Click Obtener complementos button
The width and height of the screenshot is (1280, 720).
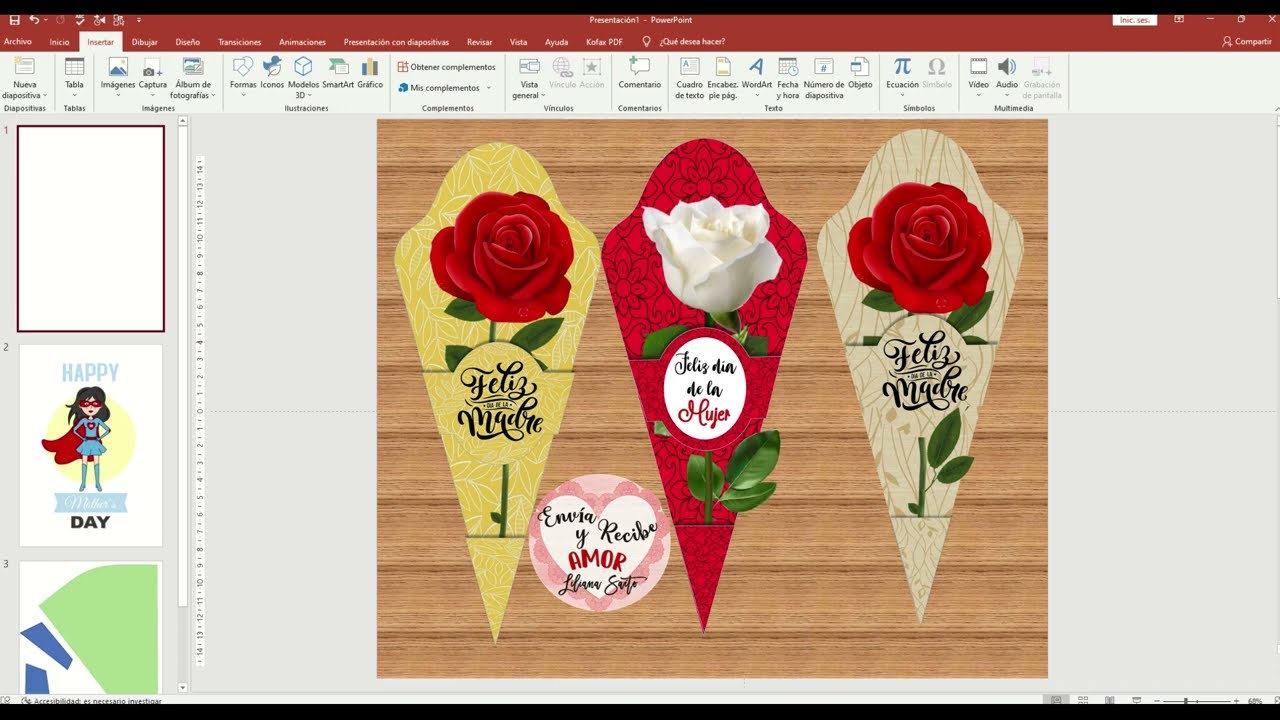[x=446, y=67]
